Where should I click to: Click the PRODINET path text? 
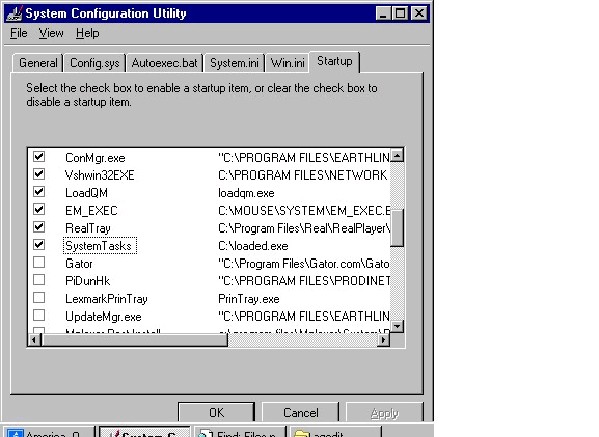pos(304,281)
